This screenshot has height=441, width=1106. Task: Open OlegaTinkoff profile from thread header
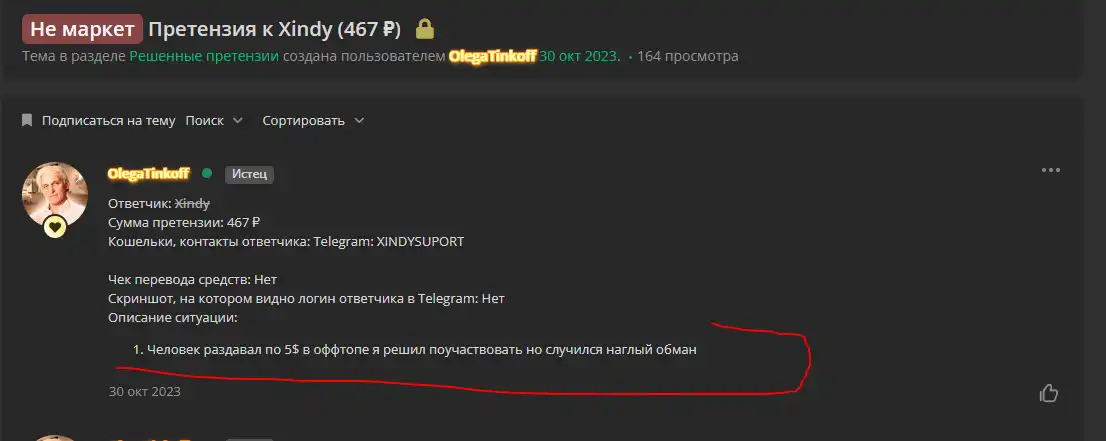point(492,56)
